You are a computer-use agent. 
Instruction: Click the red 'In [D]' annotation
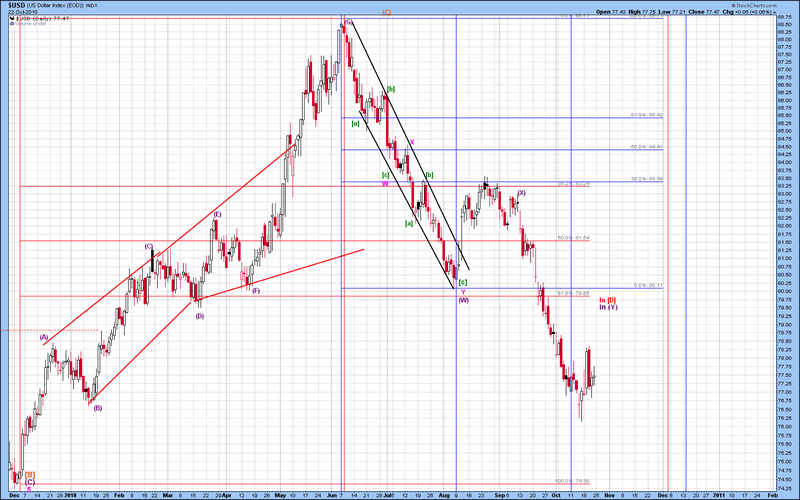click(607, 300)
